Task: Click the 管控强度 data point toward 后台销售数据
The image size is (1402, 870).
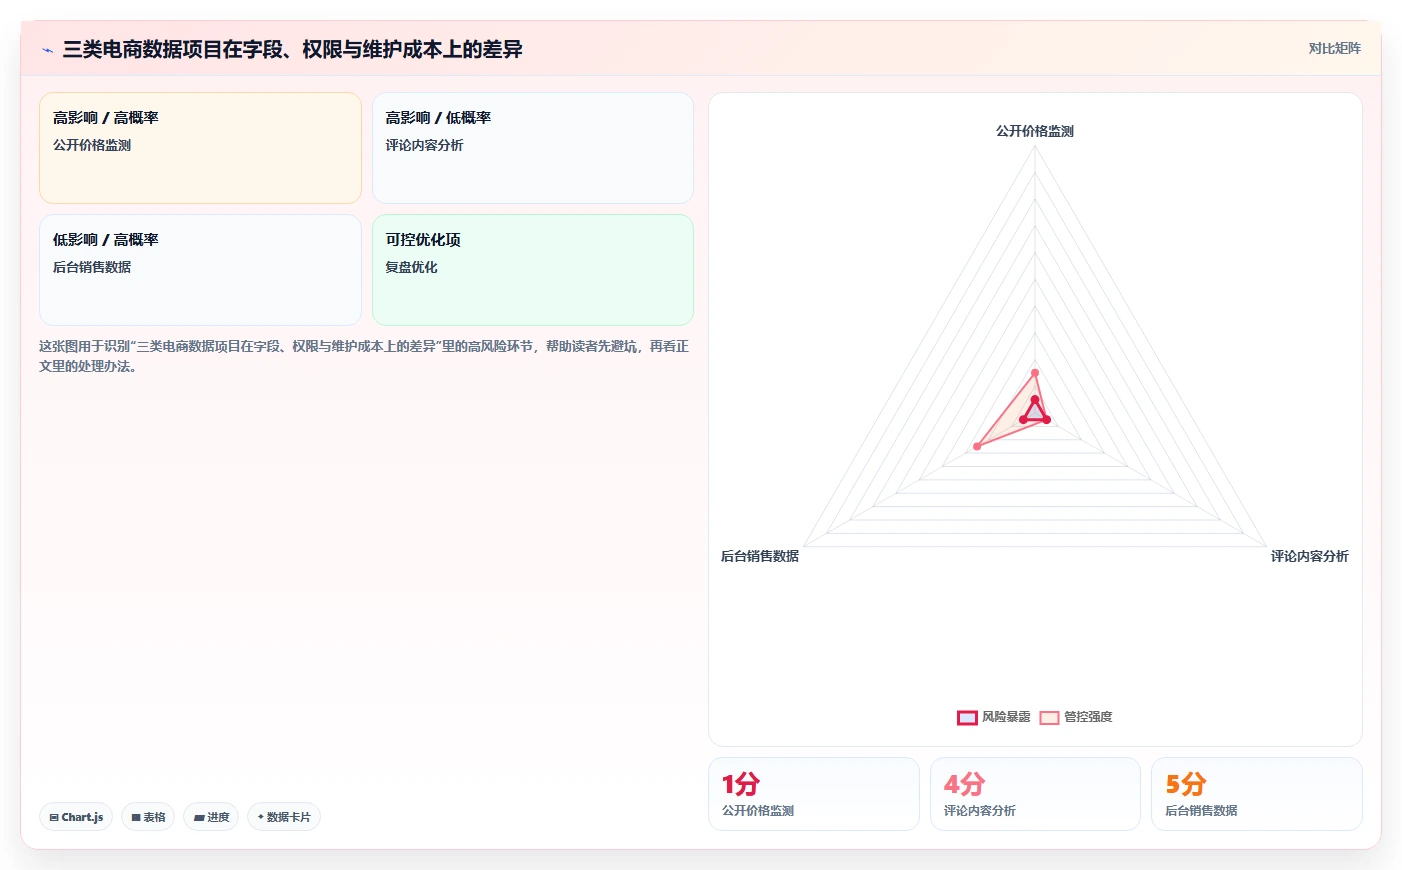Action: (977, 446)
